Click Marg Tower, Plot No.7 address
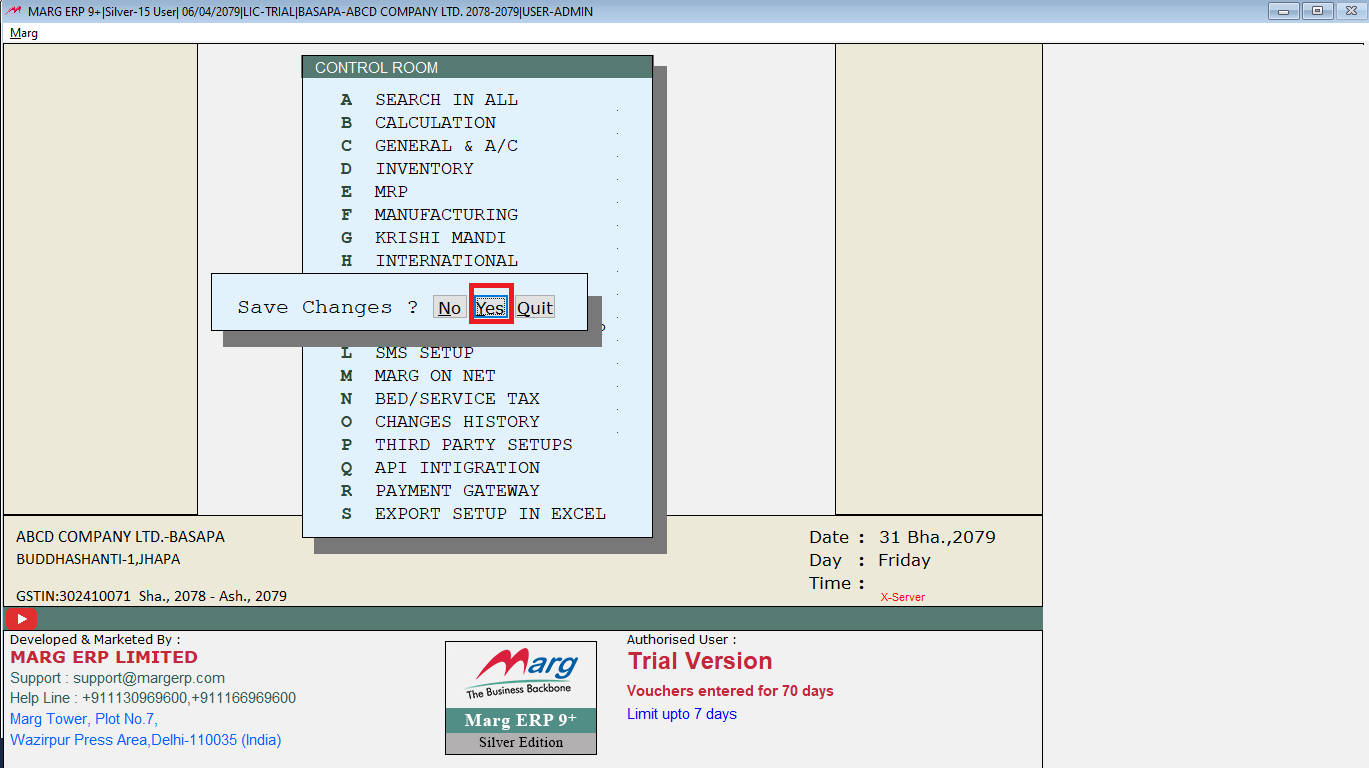1369x768 pixels. coord(84,719)
